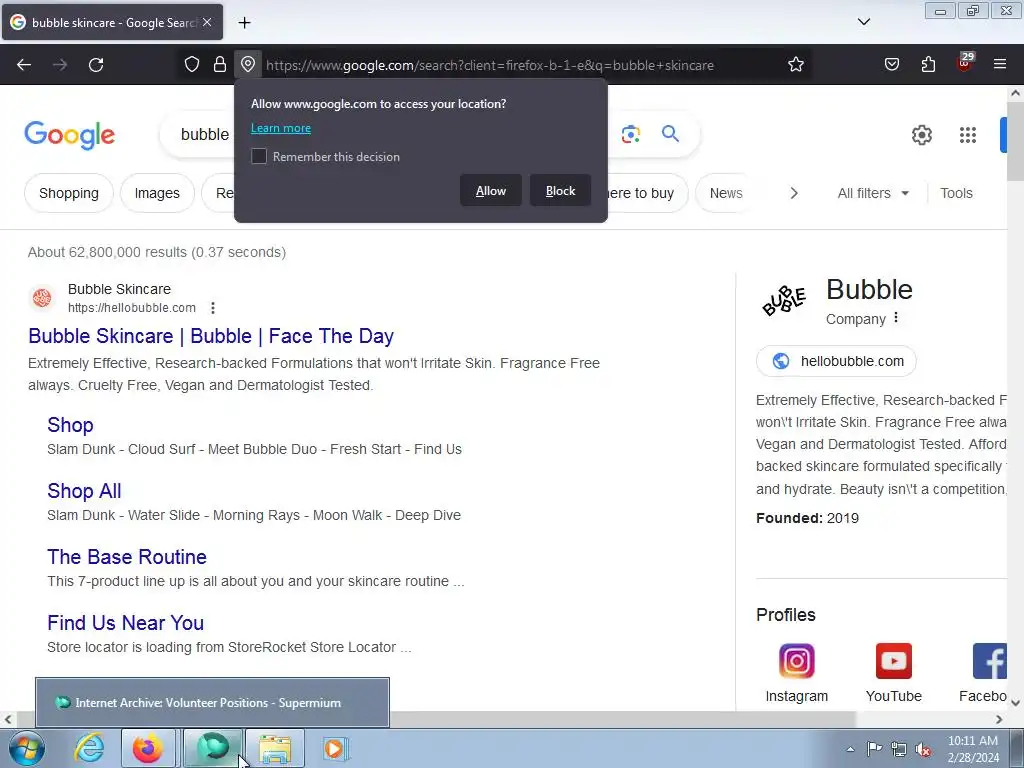Open Find Us Near You sitelink

[x=125, y=622]
